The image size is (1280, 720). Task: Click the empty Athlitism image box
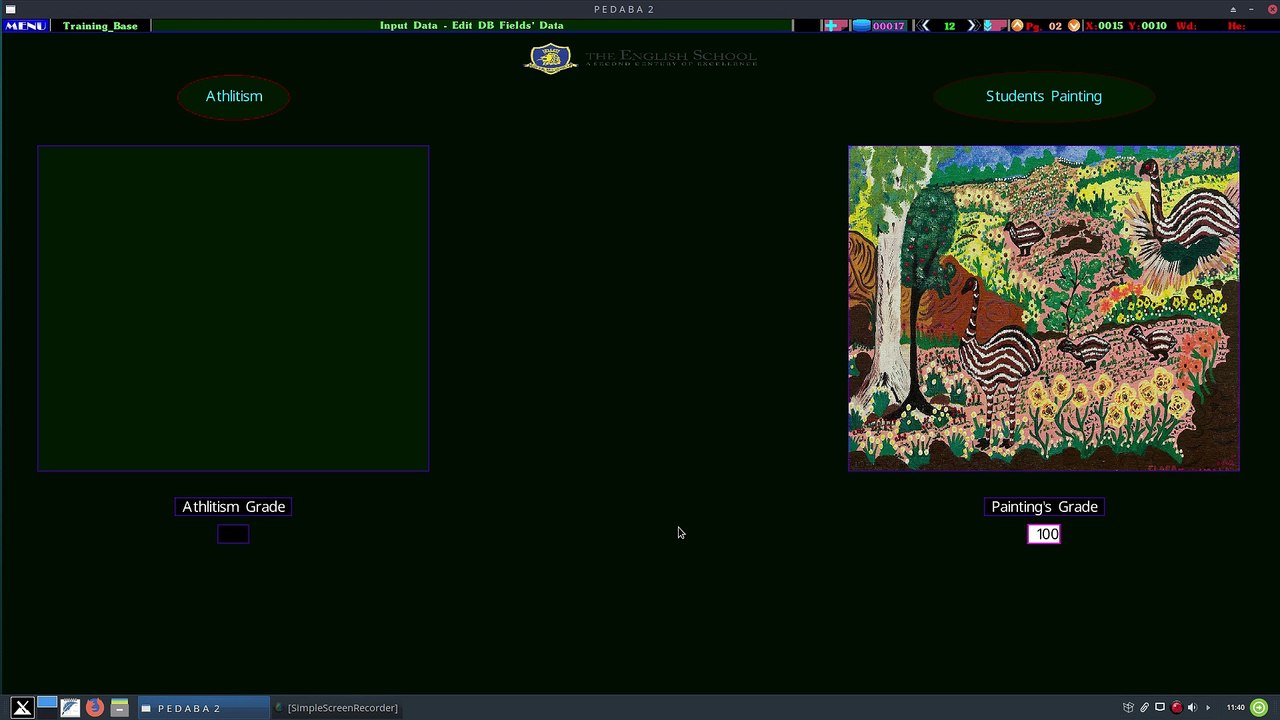(233, 308)
